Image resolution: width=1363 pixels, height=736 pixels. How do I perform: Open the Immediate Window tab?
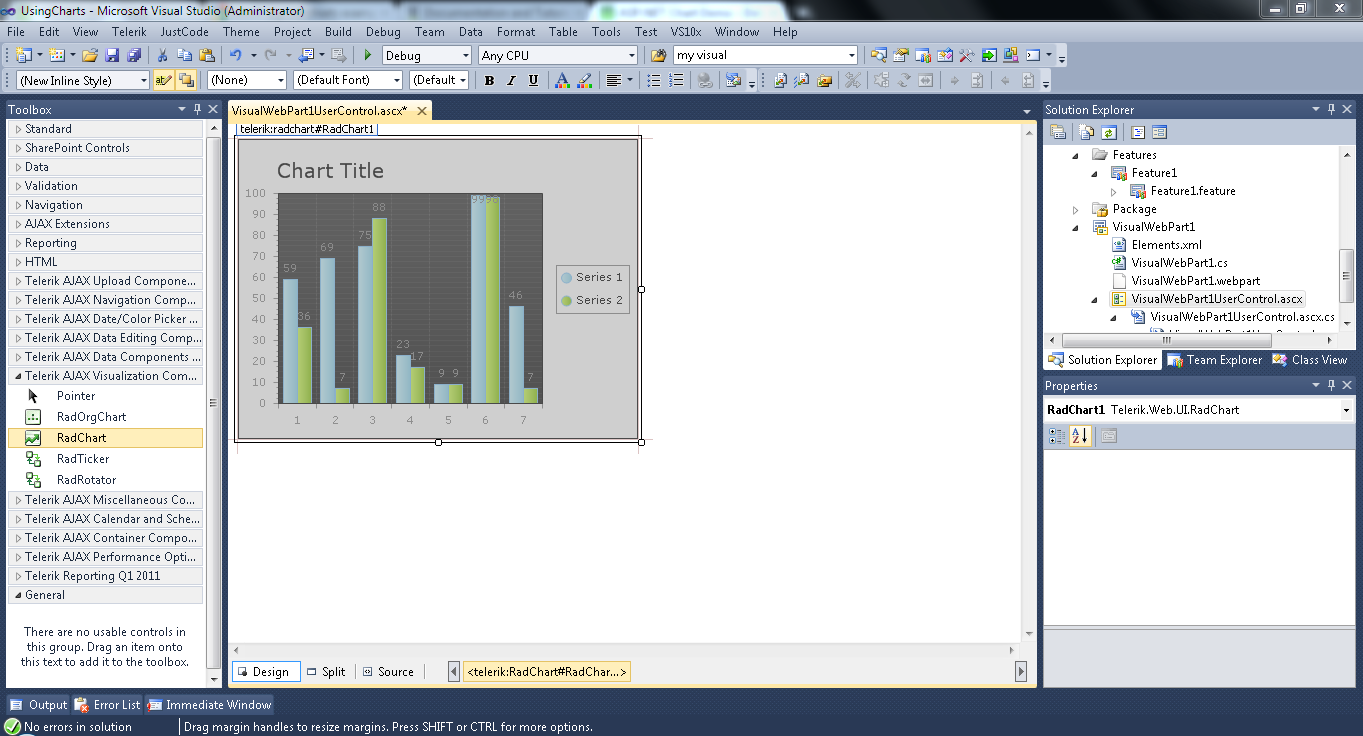[210, 705]
